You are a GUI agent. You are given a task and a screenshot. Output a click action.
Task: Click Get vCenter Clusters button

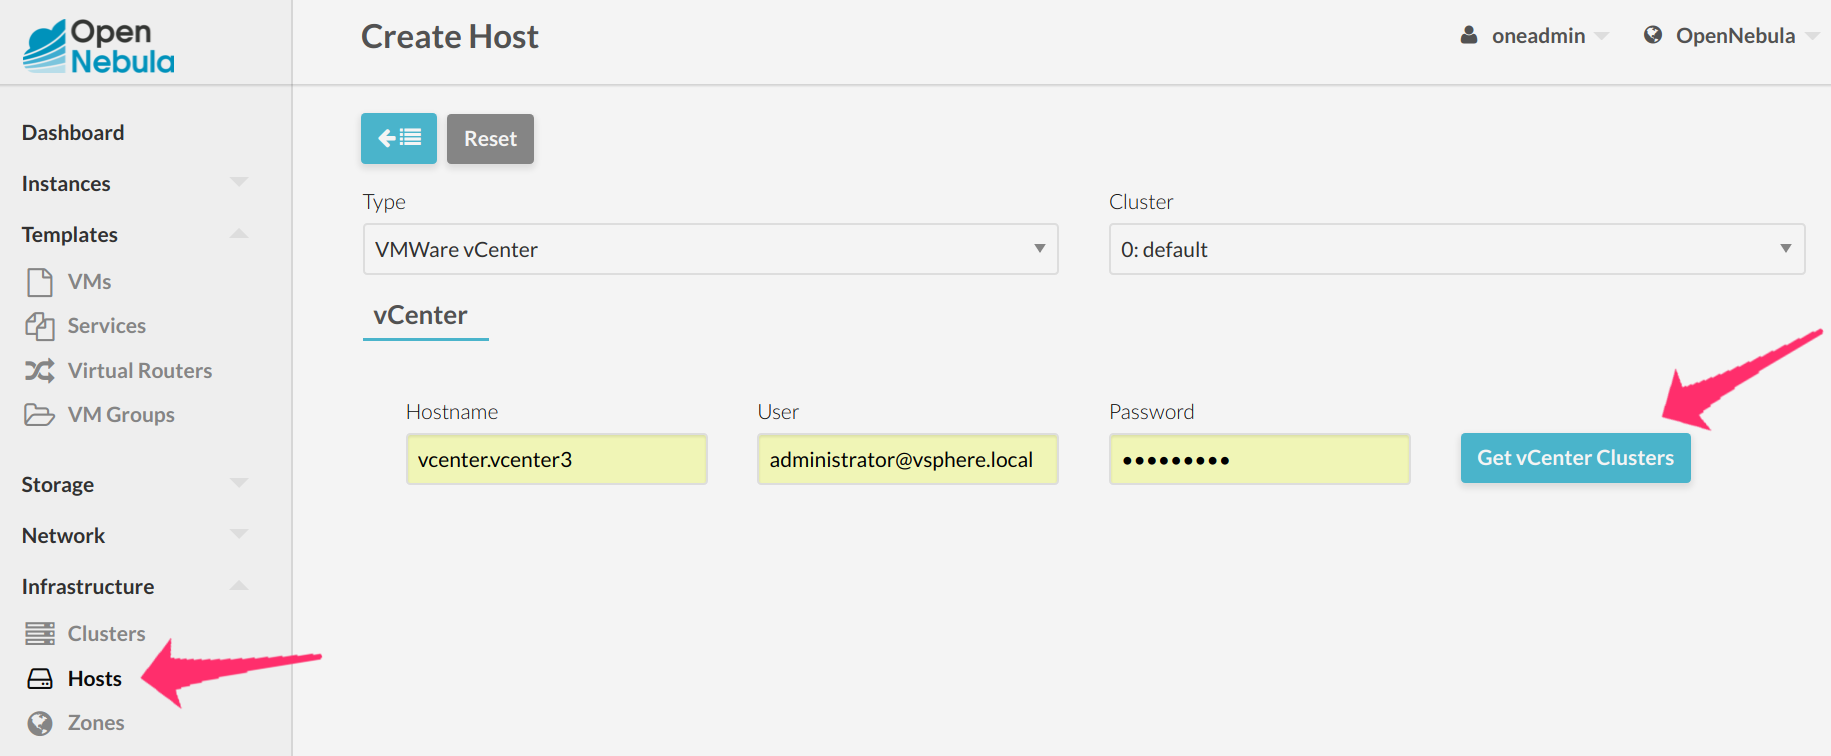[x=1575, y=458]
